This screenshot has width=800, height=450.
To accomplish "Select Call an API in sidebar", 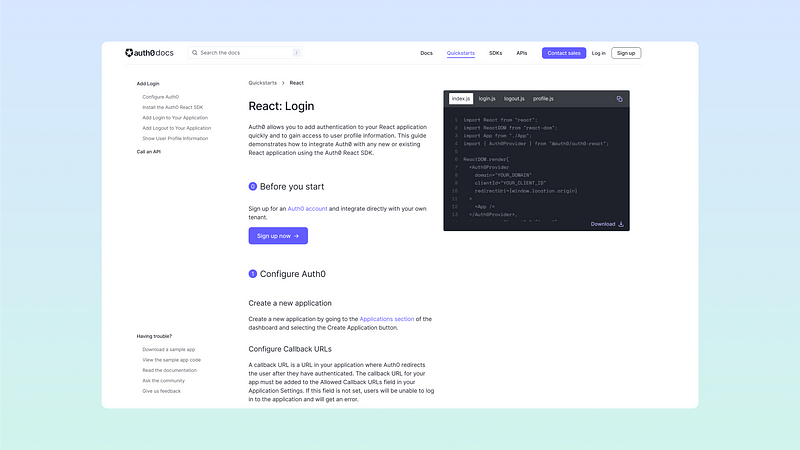I will 148,152.
